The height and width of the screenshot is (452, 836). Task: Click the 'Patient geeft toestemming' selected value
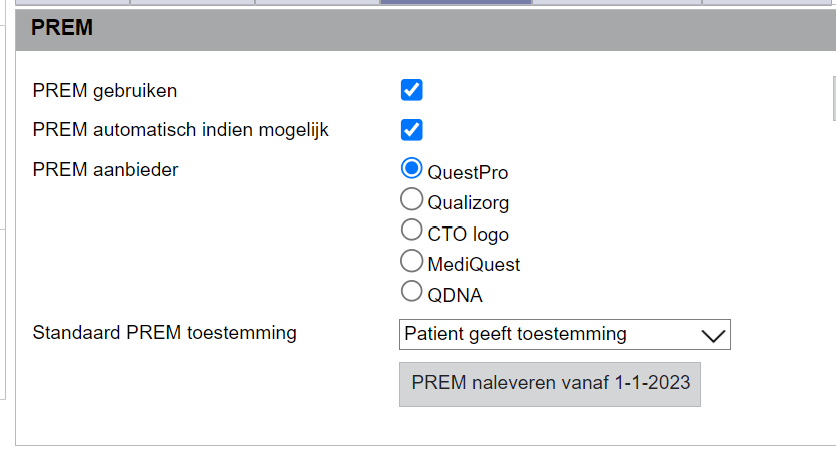pos(515,334)
